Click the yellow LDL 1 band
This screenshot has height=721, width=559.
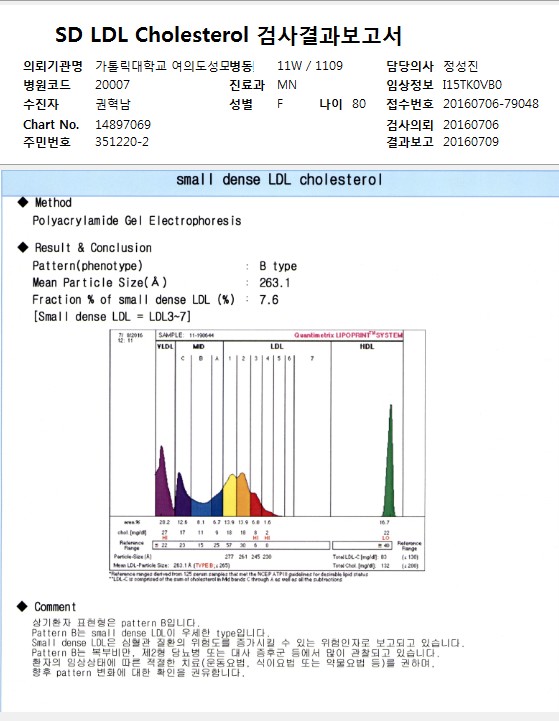pyautogui.click(x=229, y=496)
